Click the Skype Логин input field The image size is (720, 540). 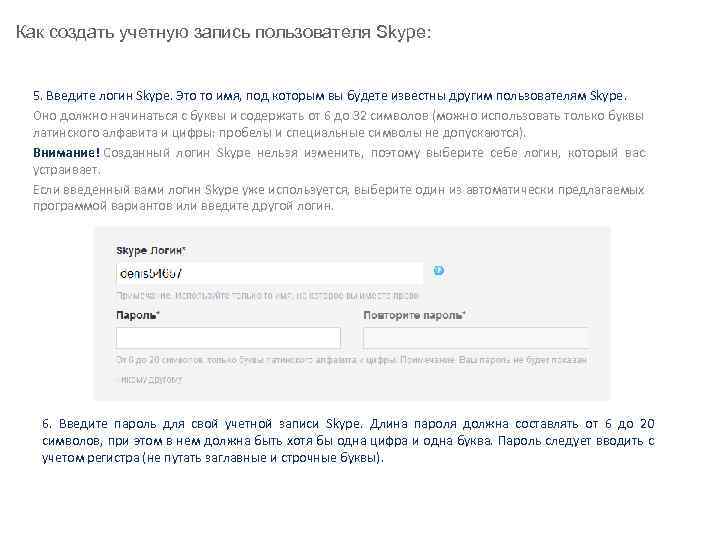pyautogui.click(x=270, y=273)
